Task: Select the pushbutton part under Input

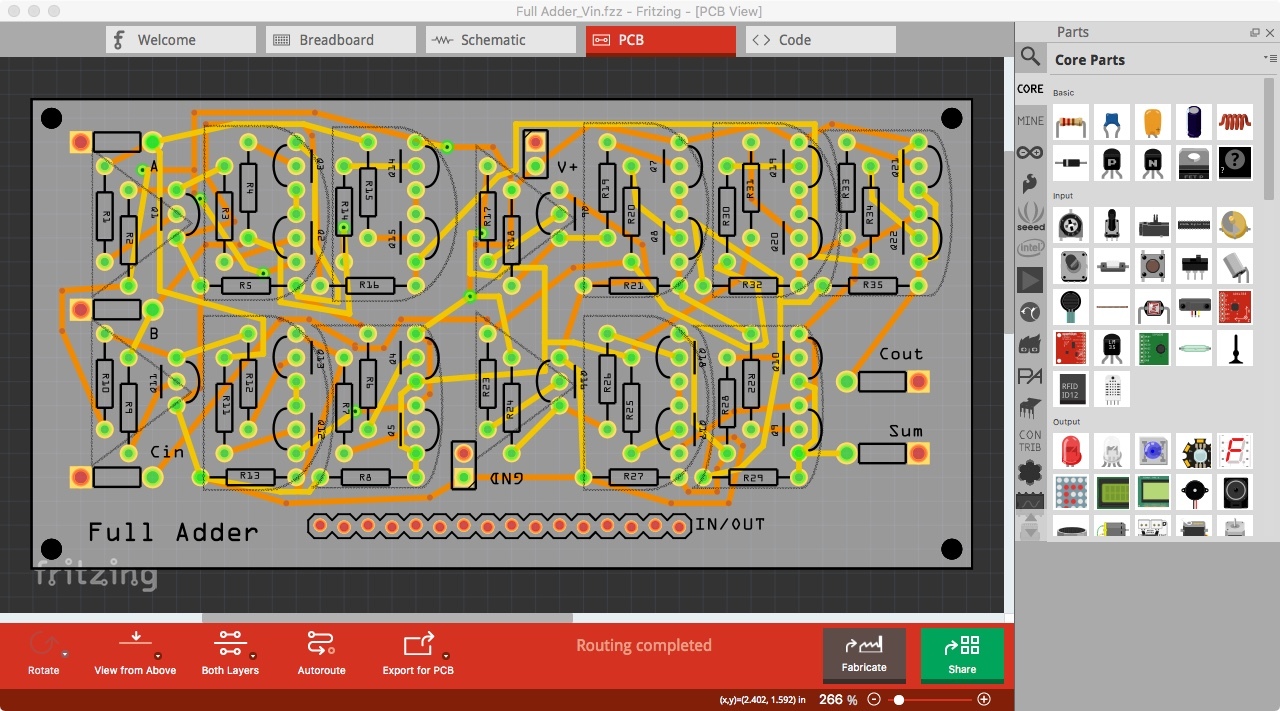Action: [x=1153, y=266]
